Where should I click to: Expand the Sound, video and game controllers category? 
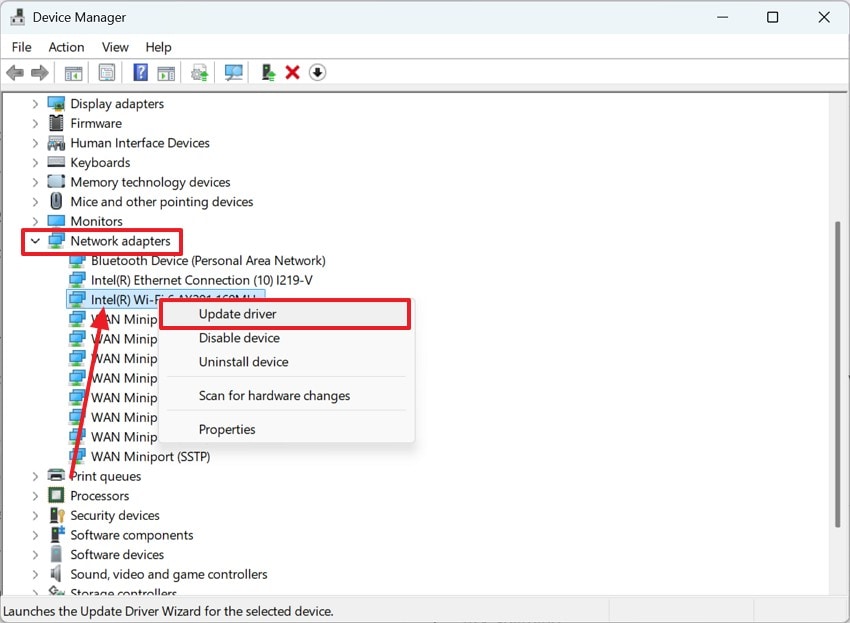tap(36, 574)
